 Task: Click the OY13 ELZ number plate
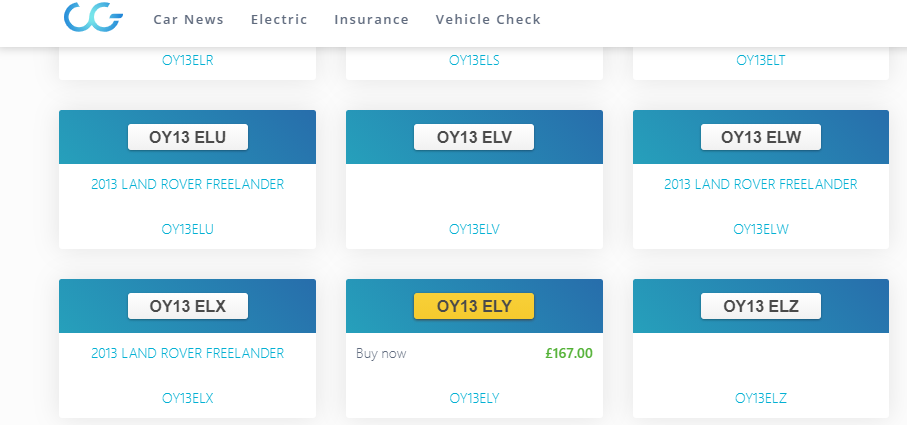coord(761,306)
